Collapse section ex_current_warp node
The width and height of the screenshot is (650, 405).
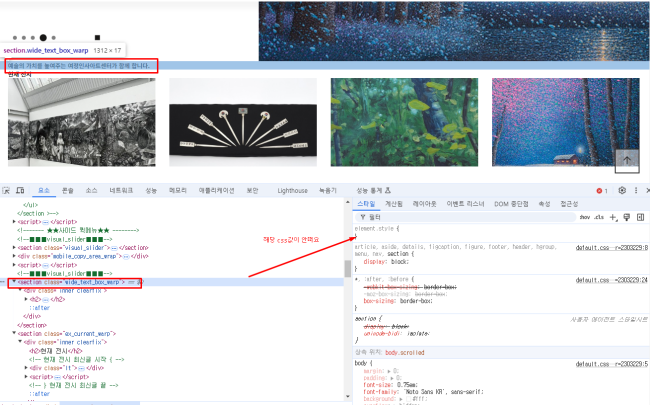click(x=15, y=333)
